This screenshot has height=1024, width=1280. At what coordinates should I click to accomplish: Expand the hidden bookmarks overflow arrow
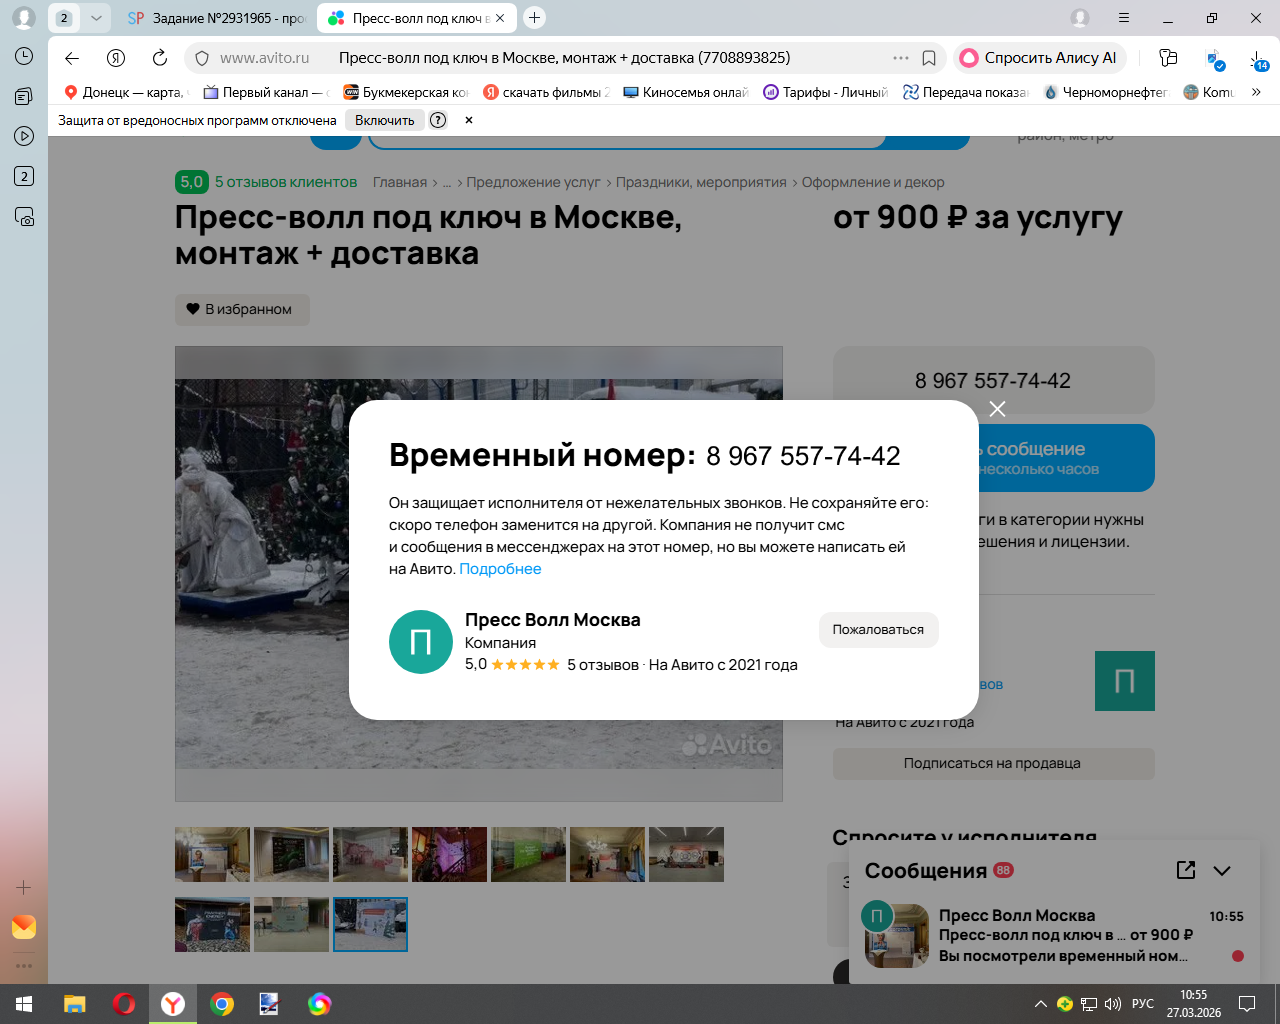tap(1256, 92)
